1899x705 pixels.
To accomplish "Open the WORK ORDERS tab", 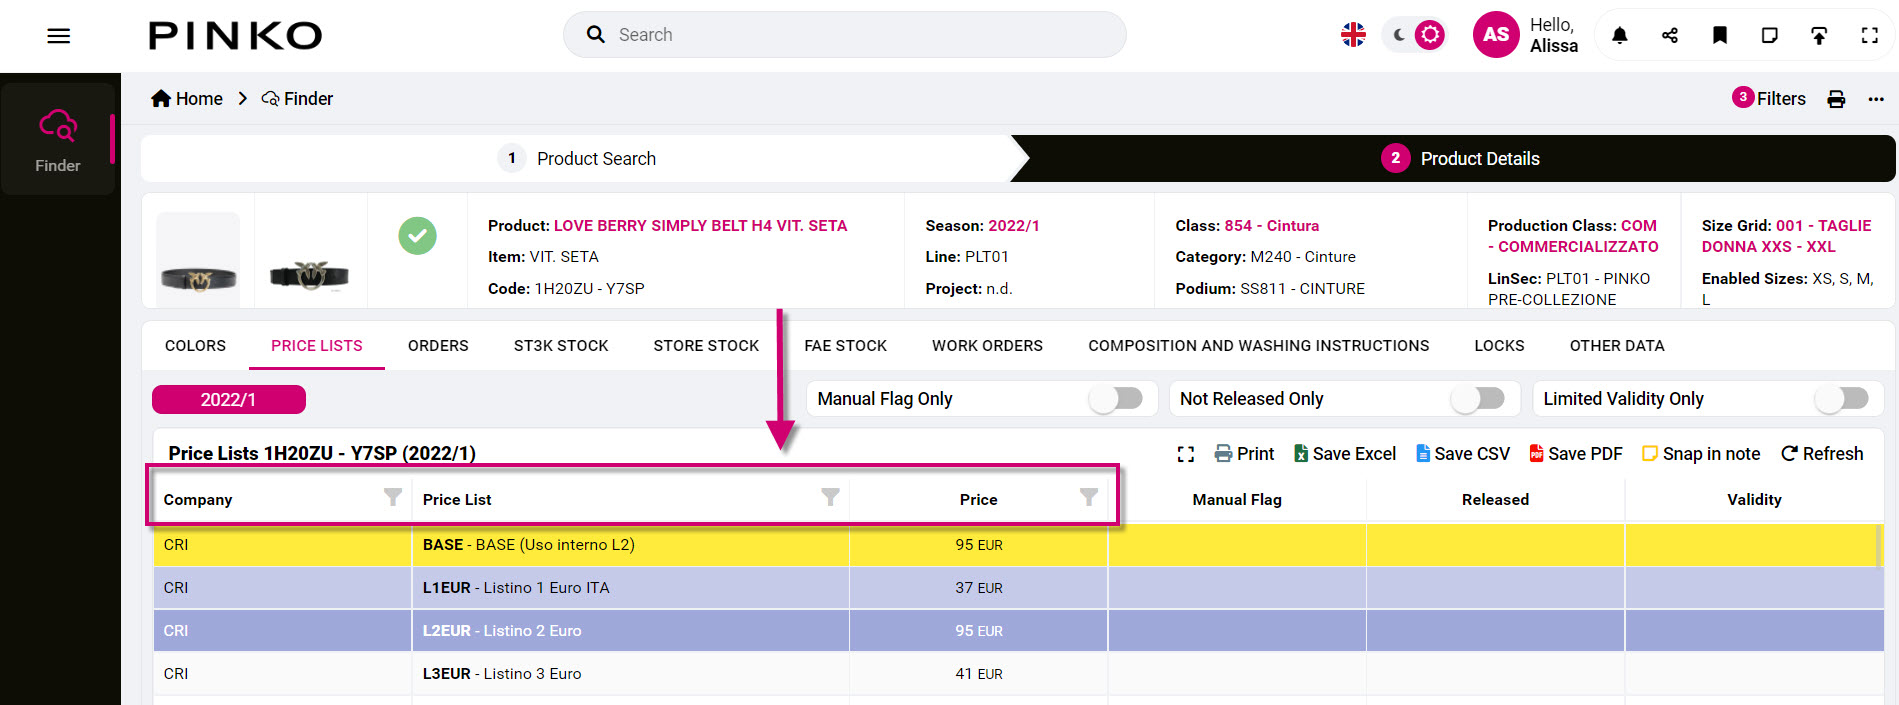I will pyautogui.click(x=987, y=346).
